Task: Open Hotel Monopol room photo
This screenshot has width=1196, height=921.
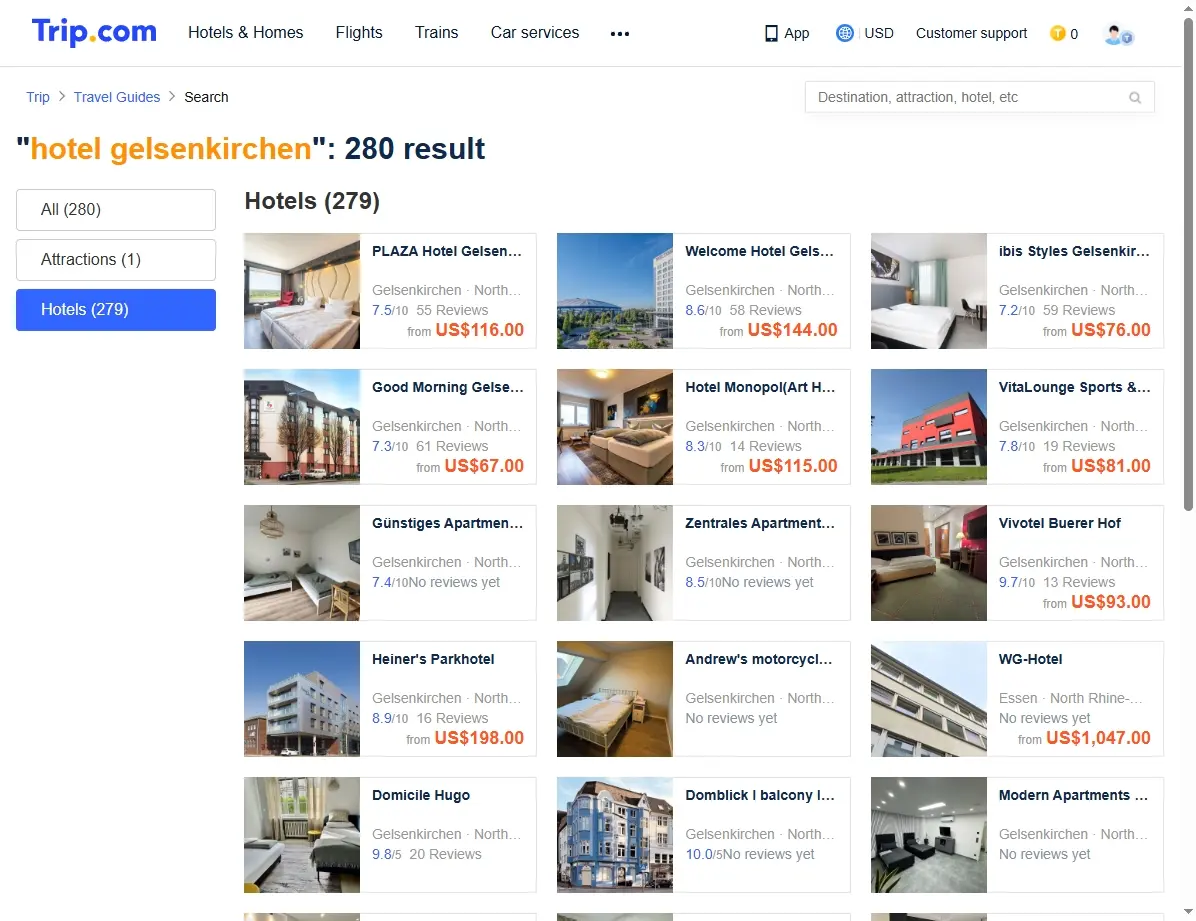Action: click(615, 427)
